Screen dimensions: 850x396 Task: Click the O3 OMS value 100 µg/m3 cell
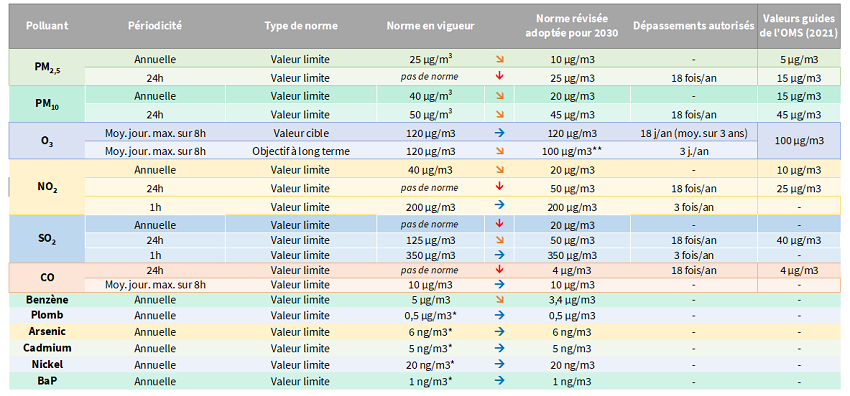point(800,141)
